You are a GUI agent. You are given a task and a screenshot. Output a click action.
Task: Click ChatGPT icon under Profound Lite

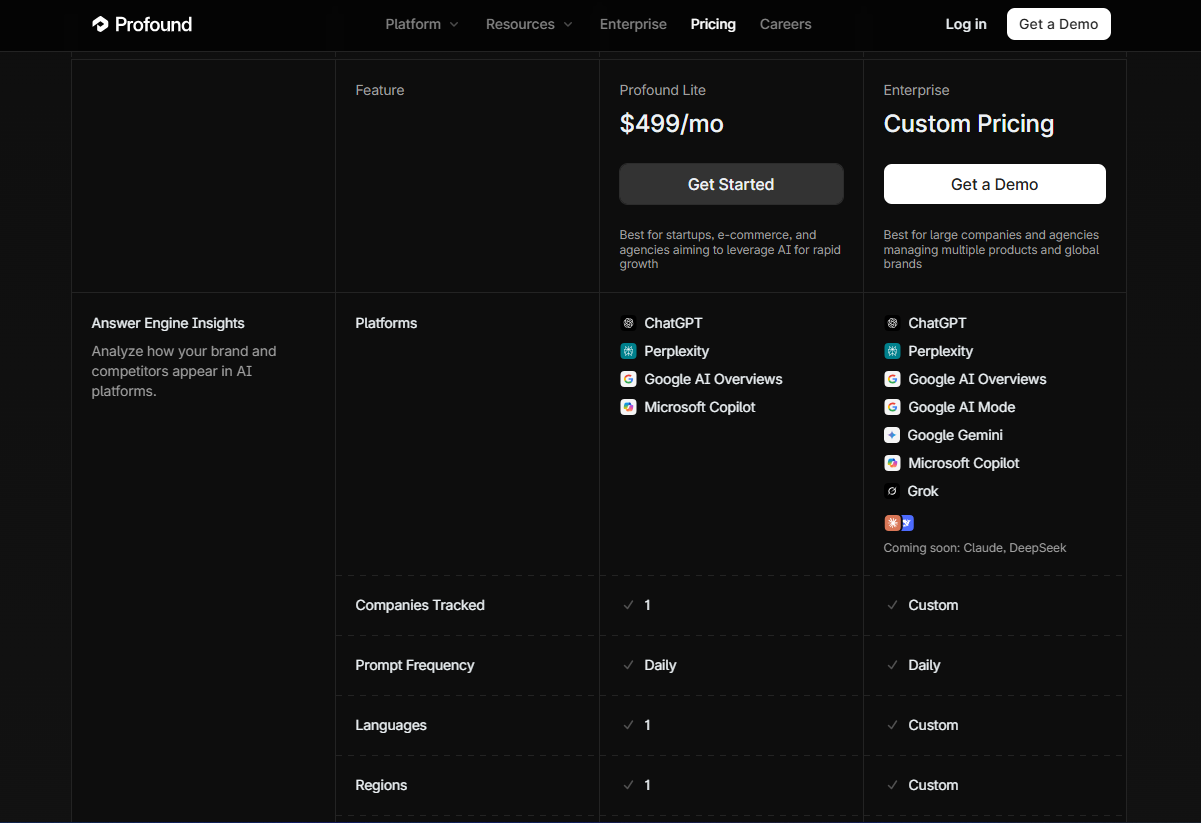coord(628,323)
